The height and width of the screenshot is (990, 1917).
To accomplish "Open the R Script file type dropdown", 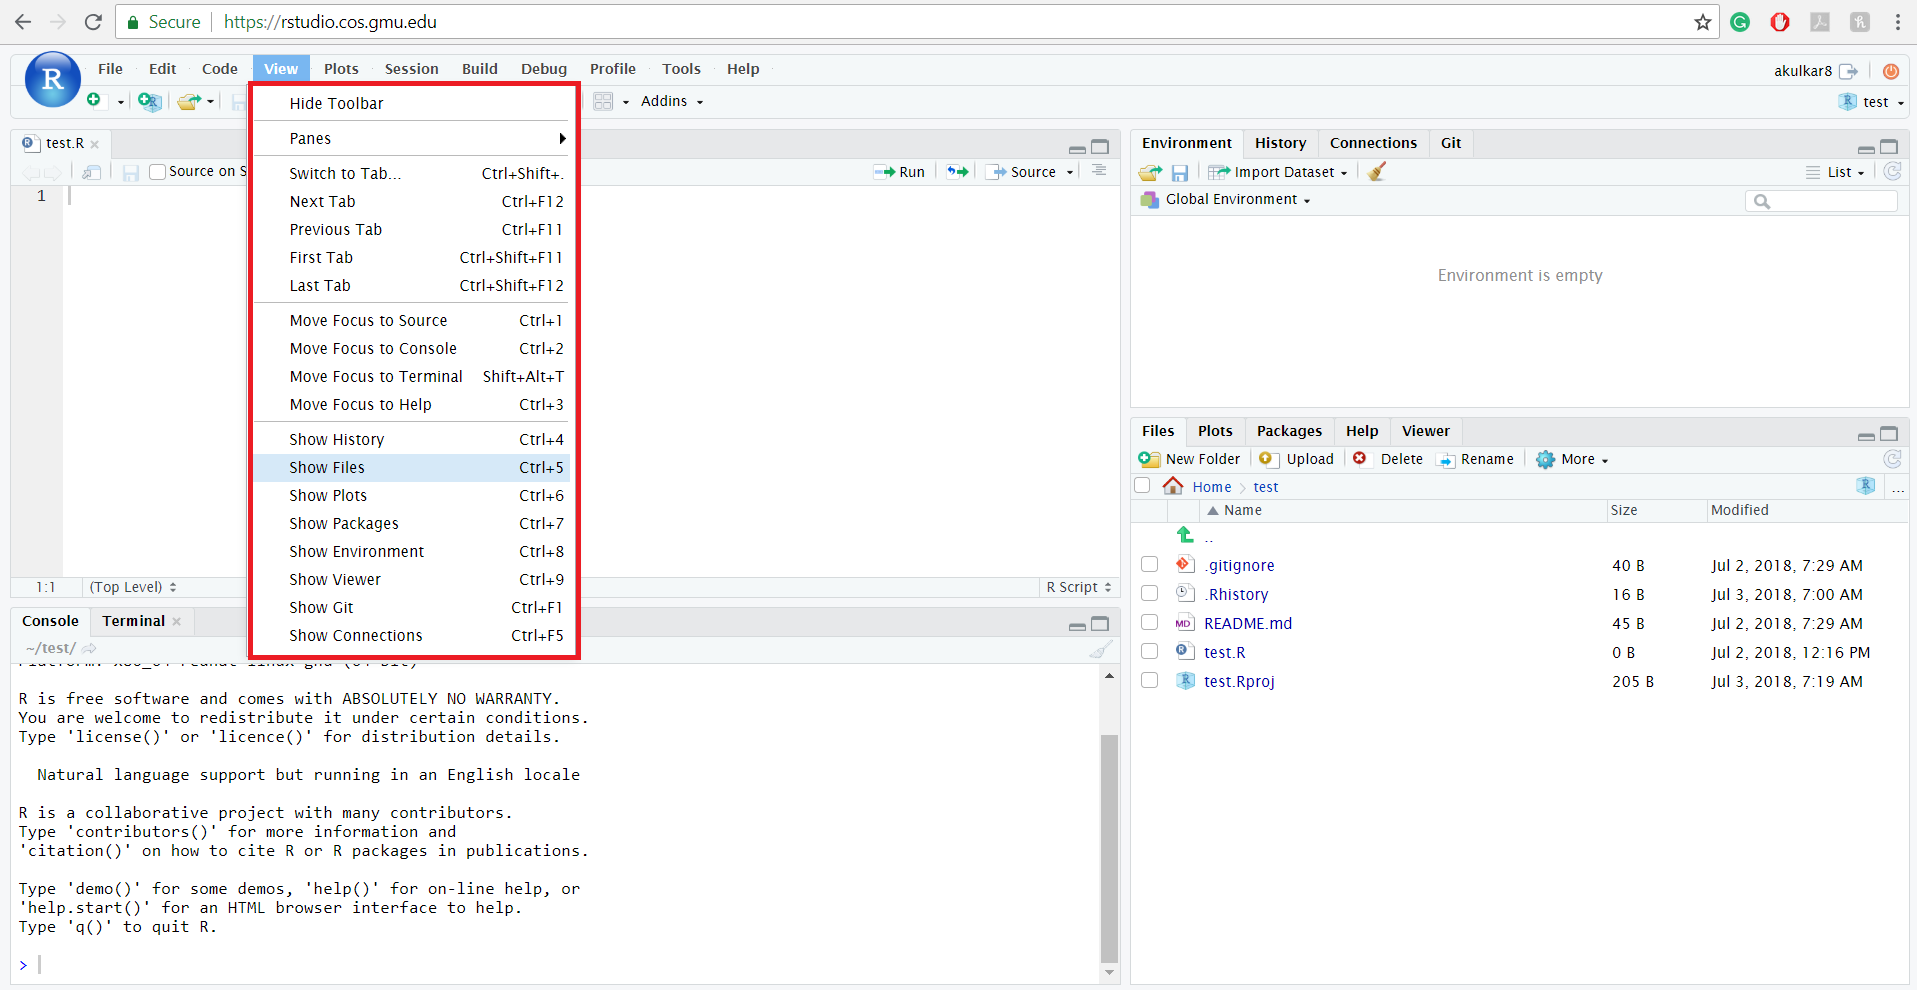I will tap(1079, 587).
